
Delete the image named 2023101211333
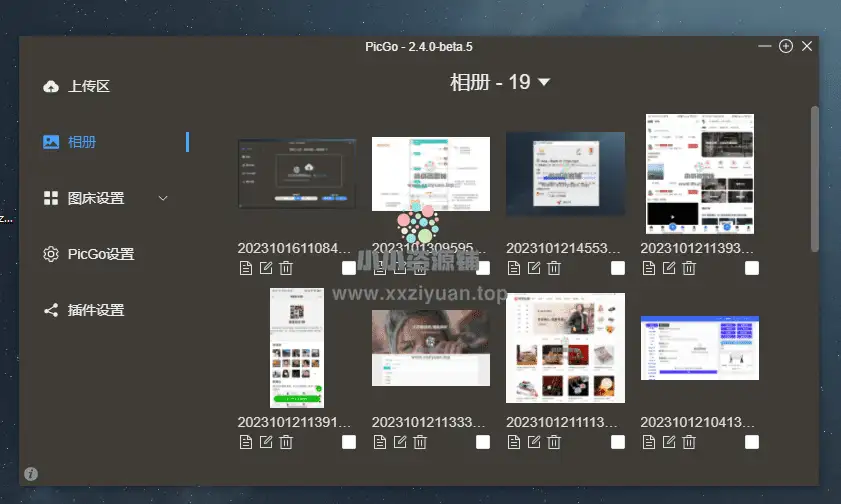[x=420, y=442]
